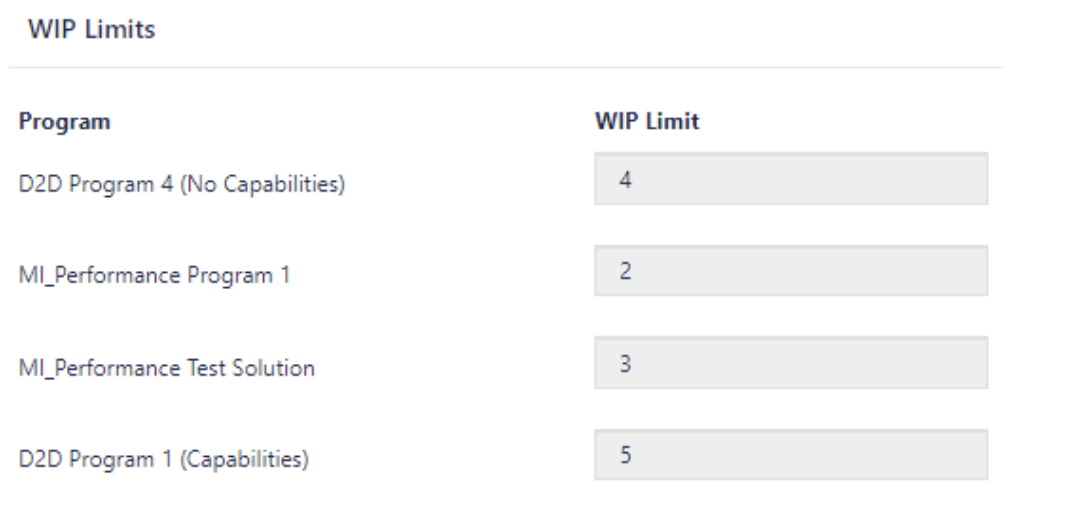Screen dimensions: 1086x510
Task: Click the number 4 in the first limit box
Action: (625, 180)
